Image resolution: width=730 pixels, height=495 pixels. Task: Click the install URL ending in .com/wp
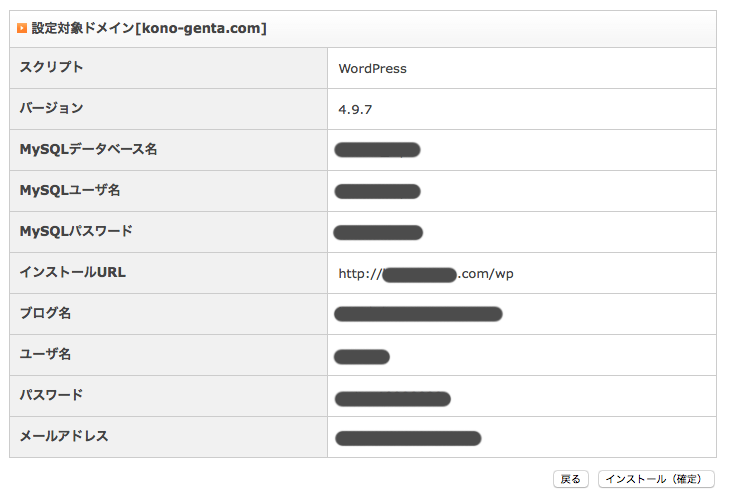[x=426, y=274]
